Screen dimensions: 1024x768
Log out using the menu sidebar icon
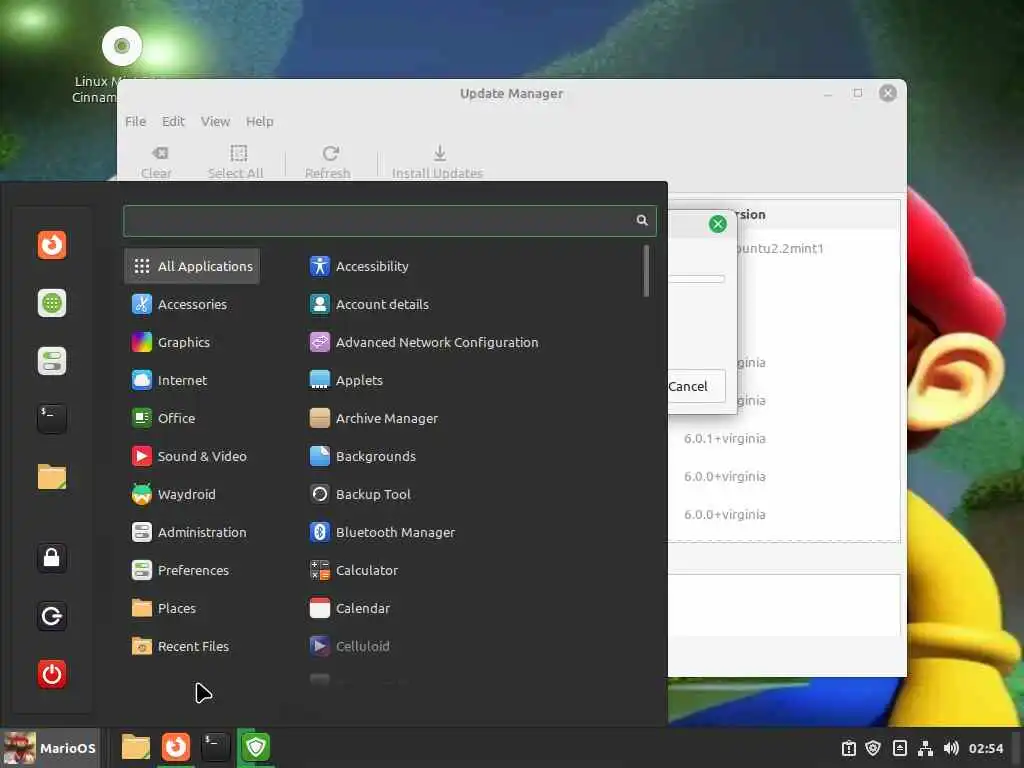52,616
